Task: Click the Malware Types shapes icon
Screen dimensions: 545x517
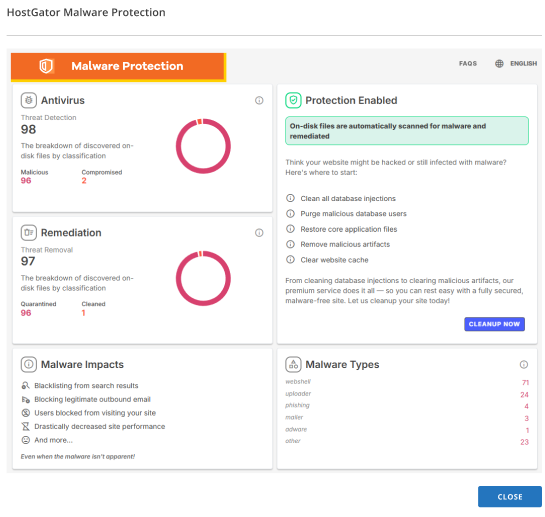Action: [293, 364]
